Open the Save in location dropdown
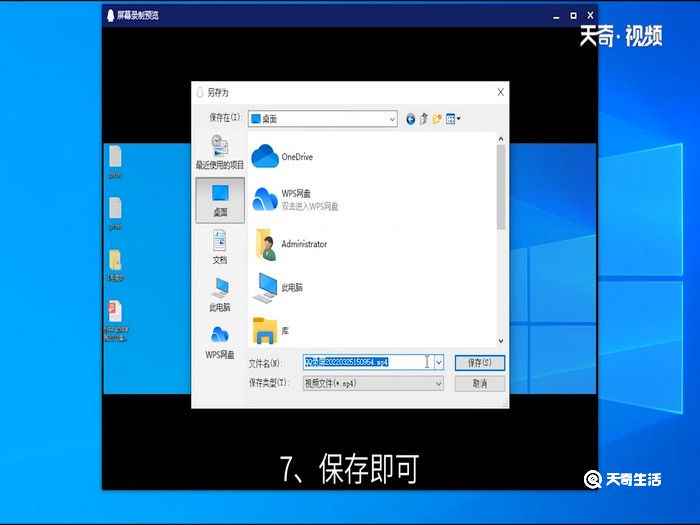 click(x=323, y=119)
